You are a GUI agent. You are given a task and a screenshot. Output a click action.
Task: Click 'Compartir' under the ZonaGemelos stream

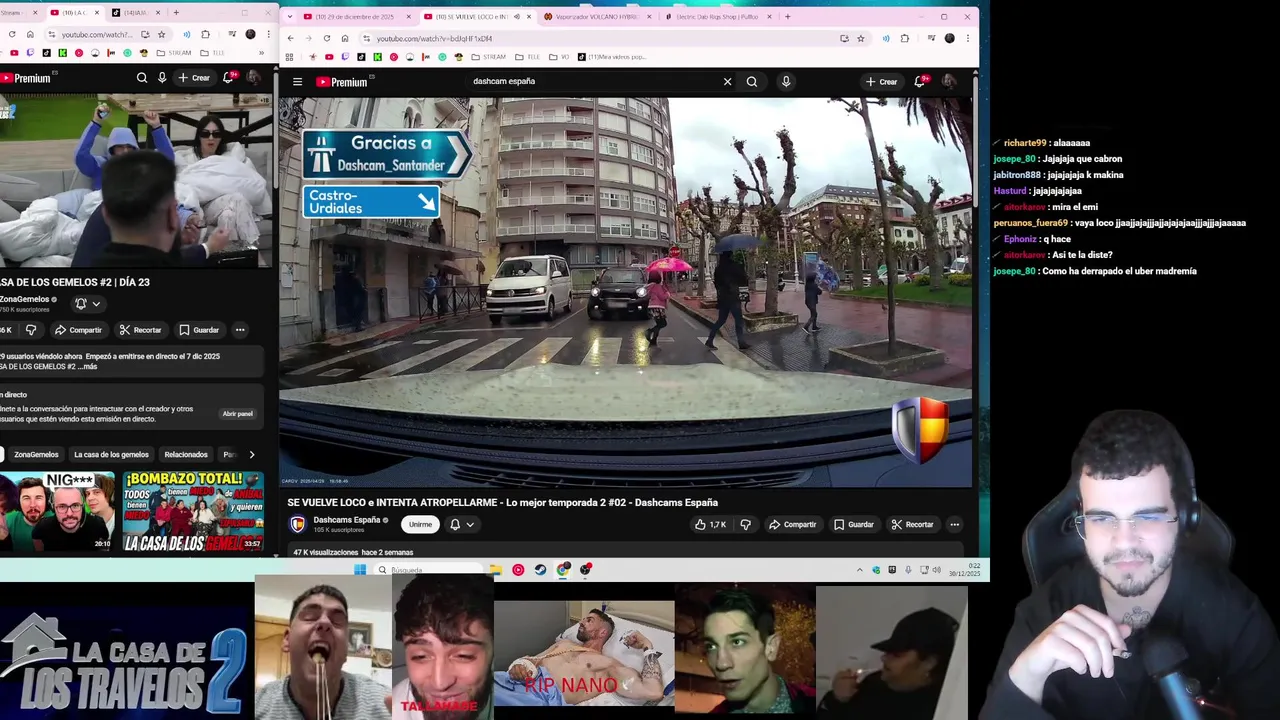pos(78,330)
